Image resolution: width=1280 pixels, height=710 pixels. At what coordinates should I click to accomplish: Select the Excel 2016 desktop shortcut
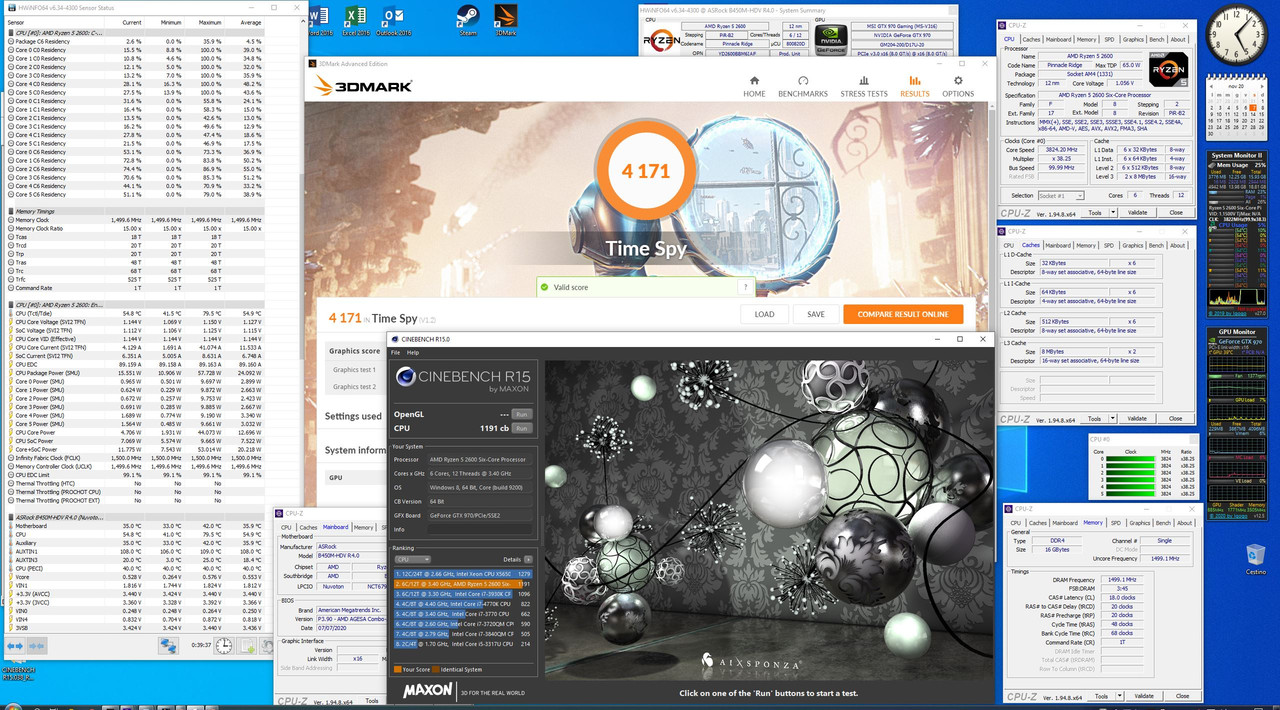(x=356, y=21)
